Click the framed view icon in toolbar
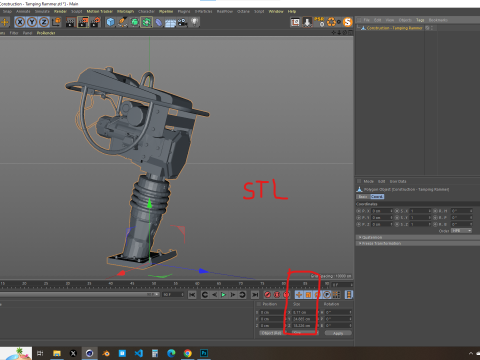 point(295,22)
